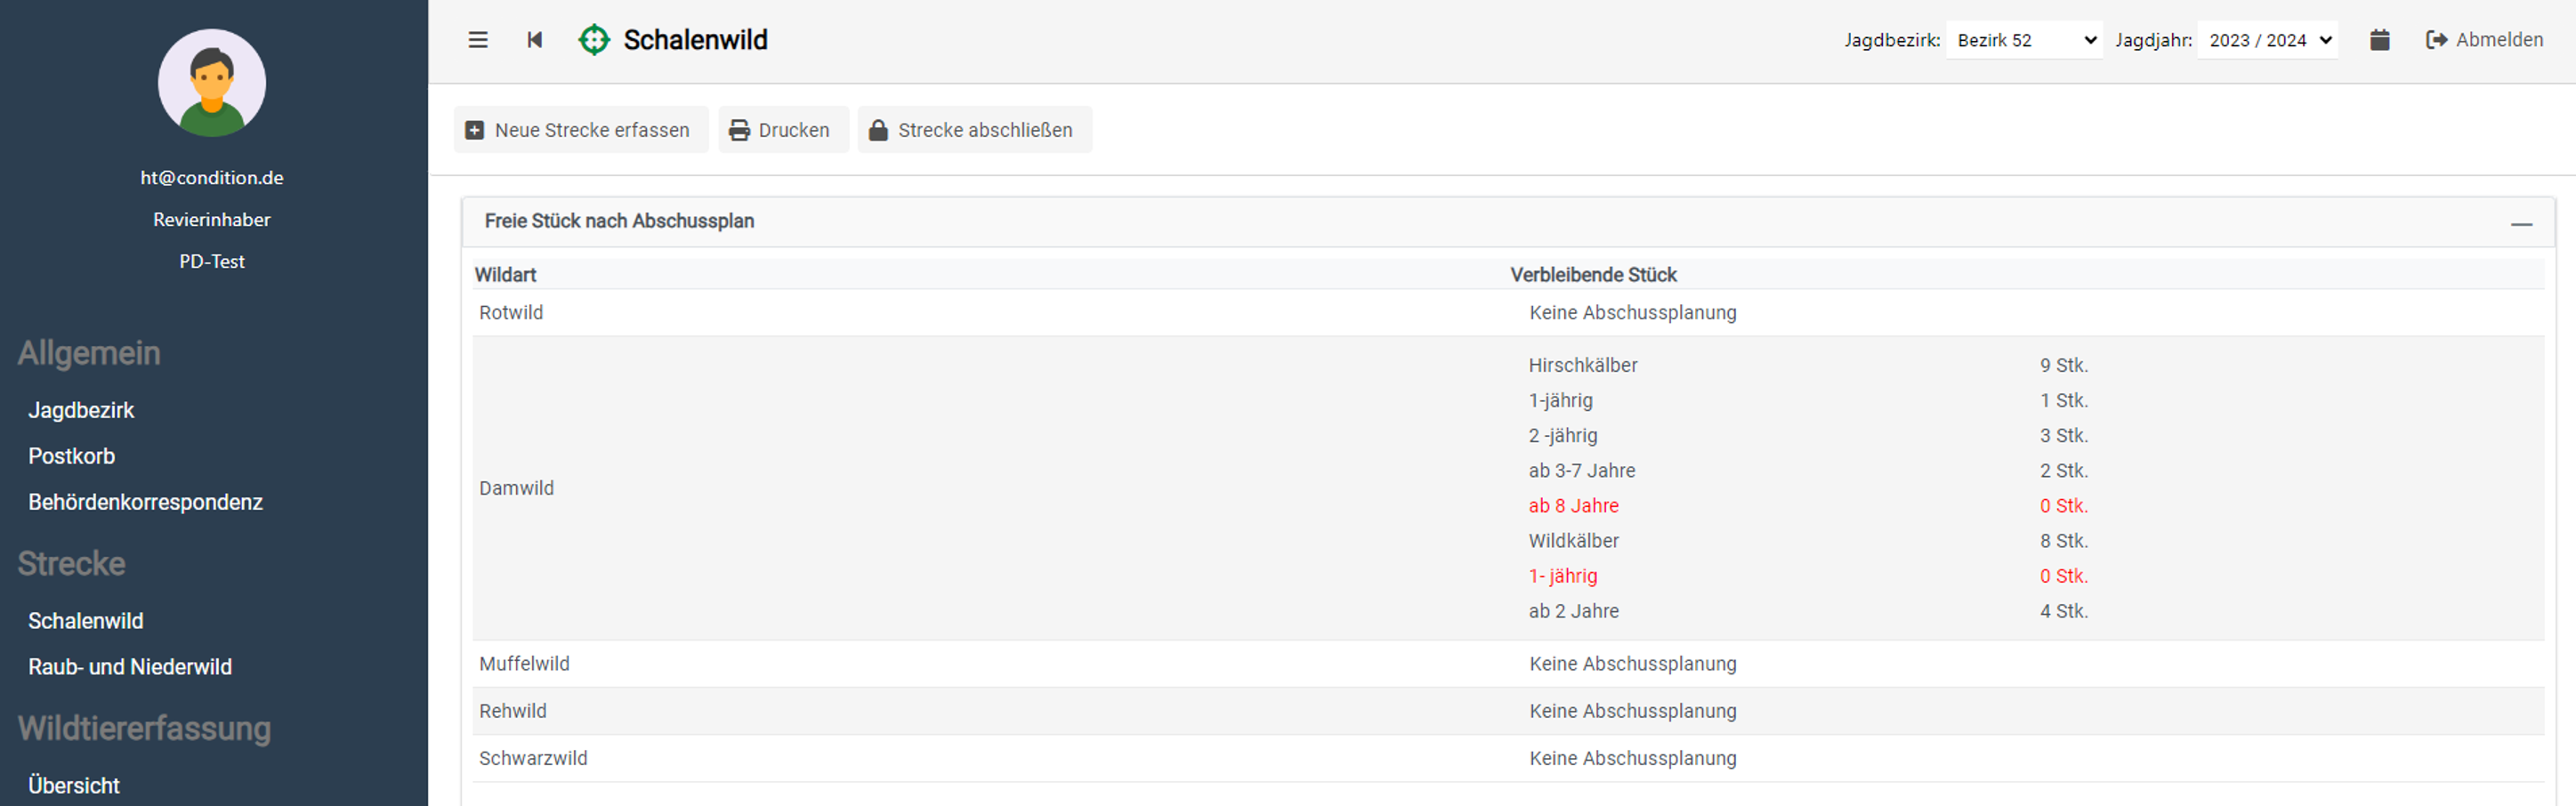Open the Jagdjahr dropdown showing 2023 / 2024
Image resolution: width=2576 pixels, height=806 pixels.
[2267, 40]
